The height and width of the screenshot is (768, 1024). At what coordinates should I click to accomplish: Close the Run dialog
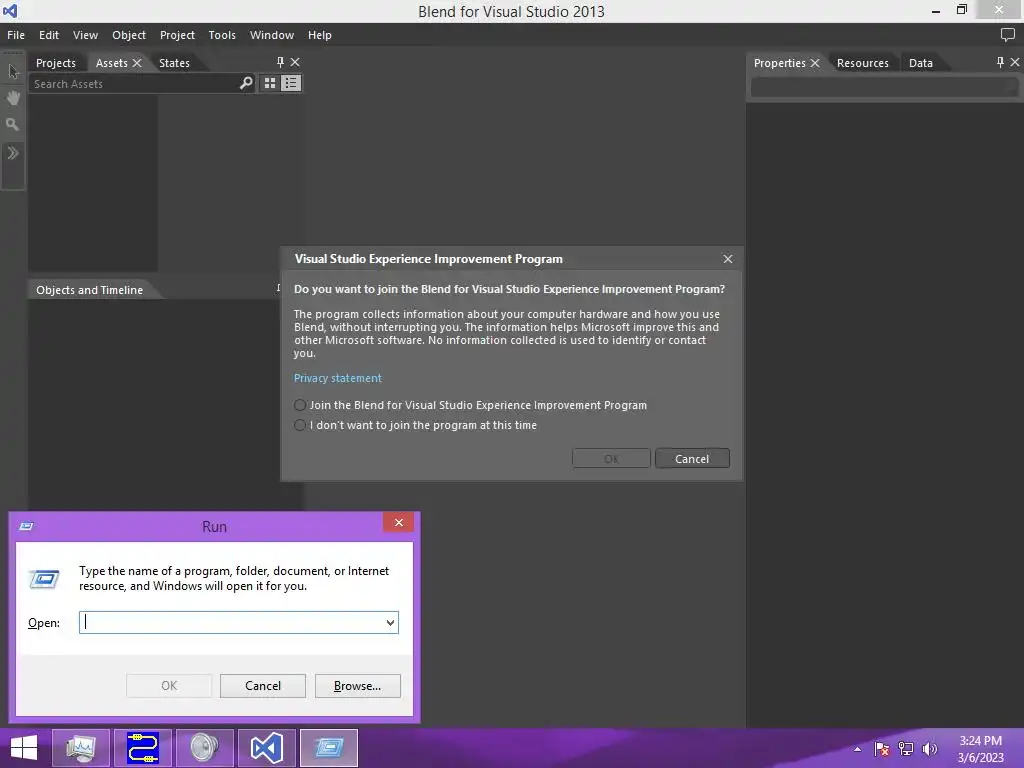(x=398, y=522)
